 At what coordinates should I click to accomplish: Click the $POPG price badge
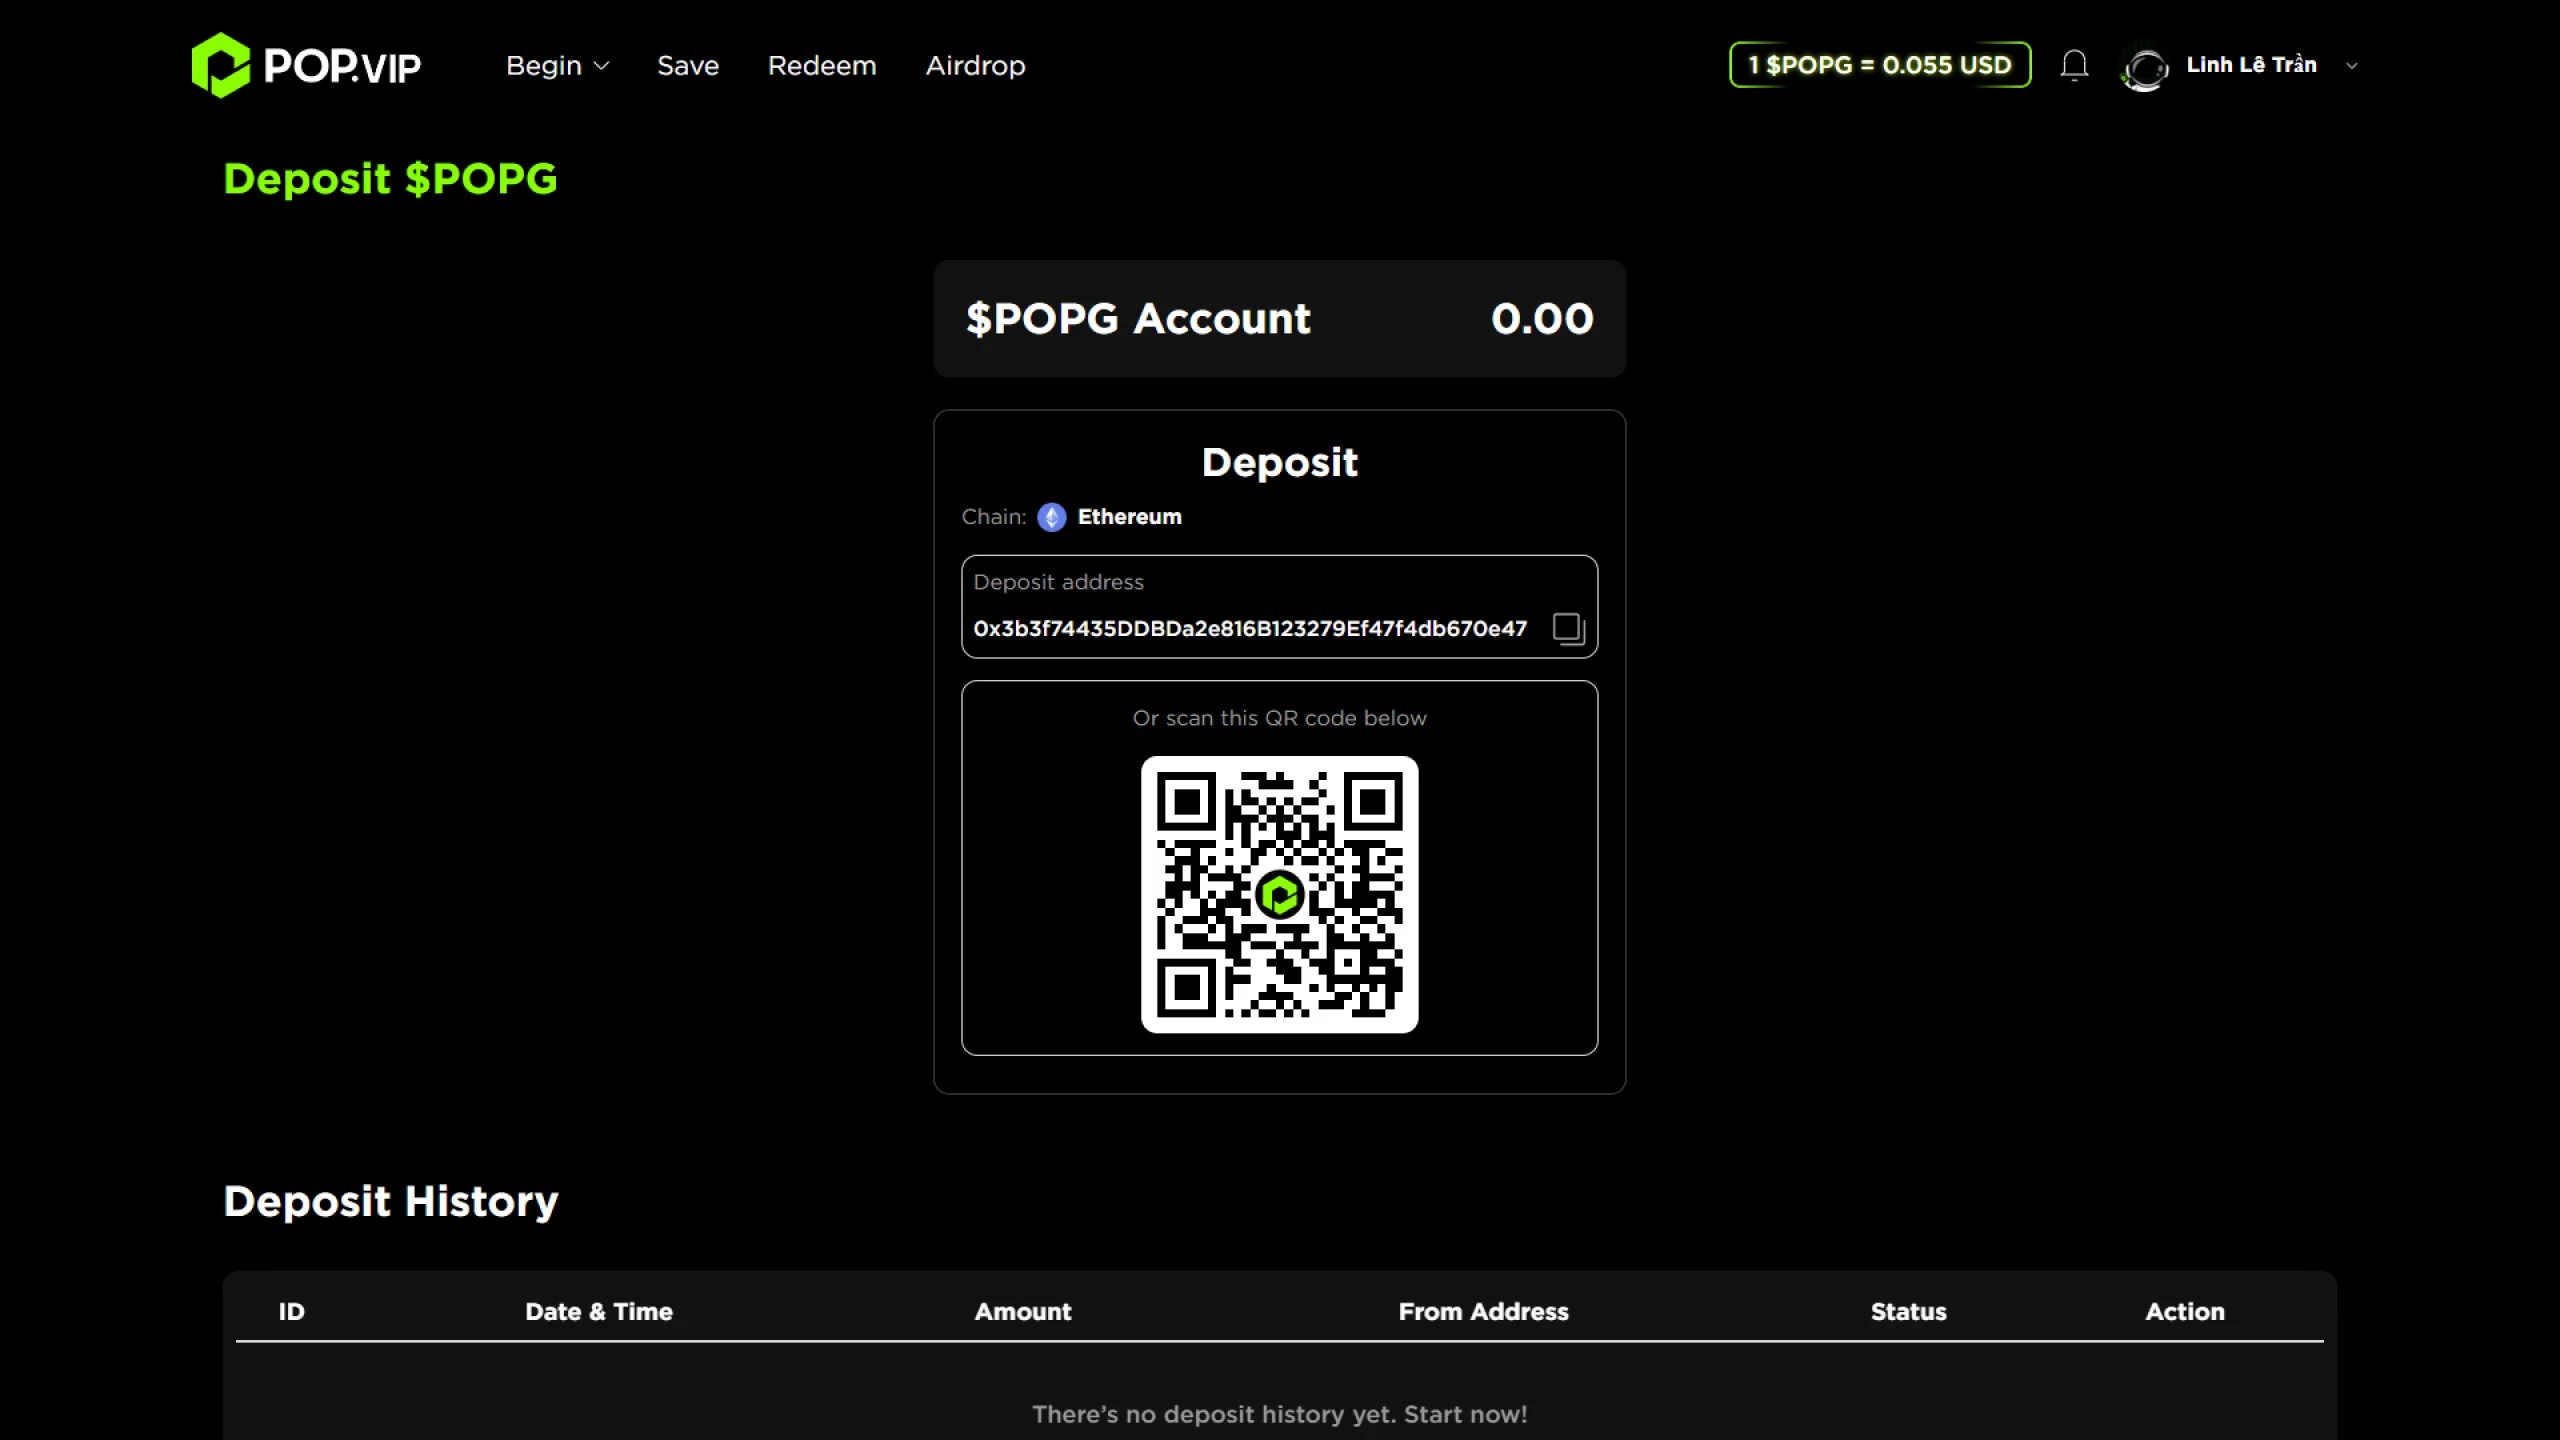tap(1880, 65)
